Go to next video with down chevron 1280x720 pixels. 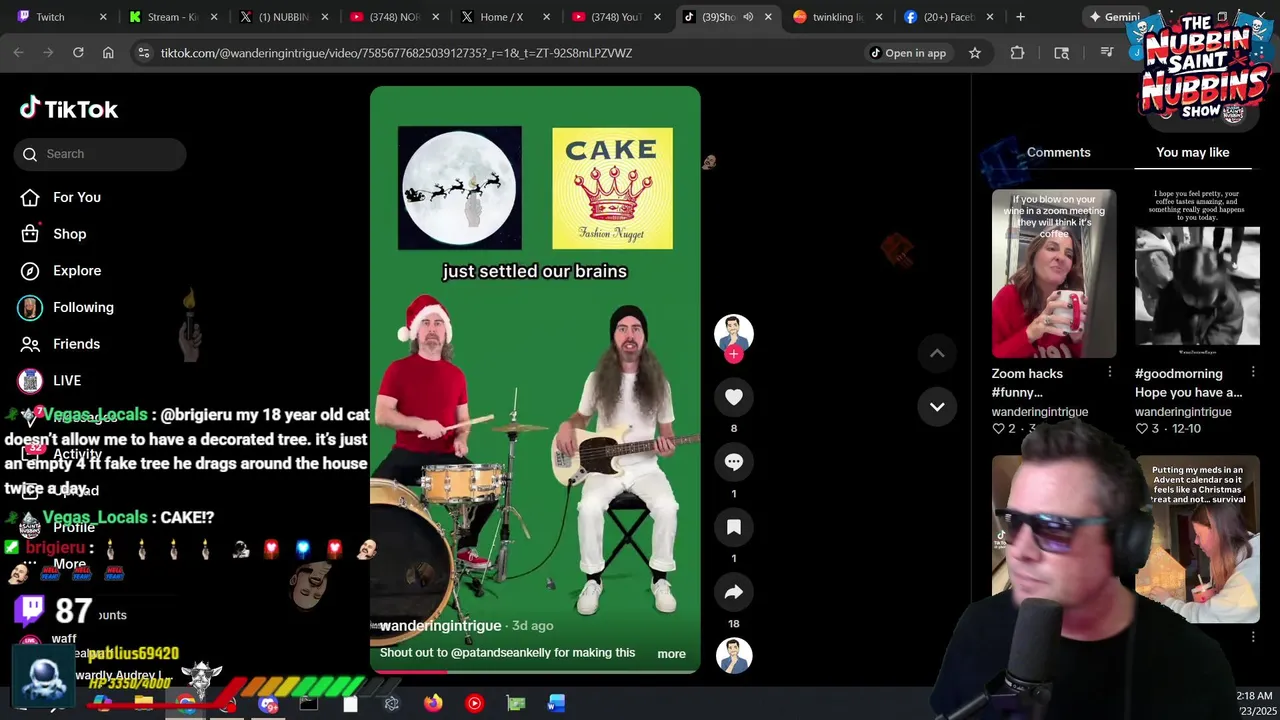937,407
